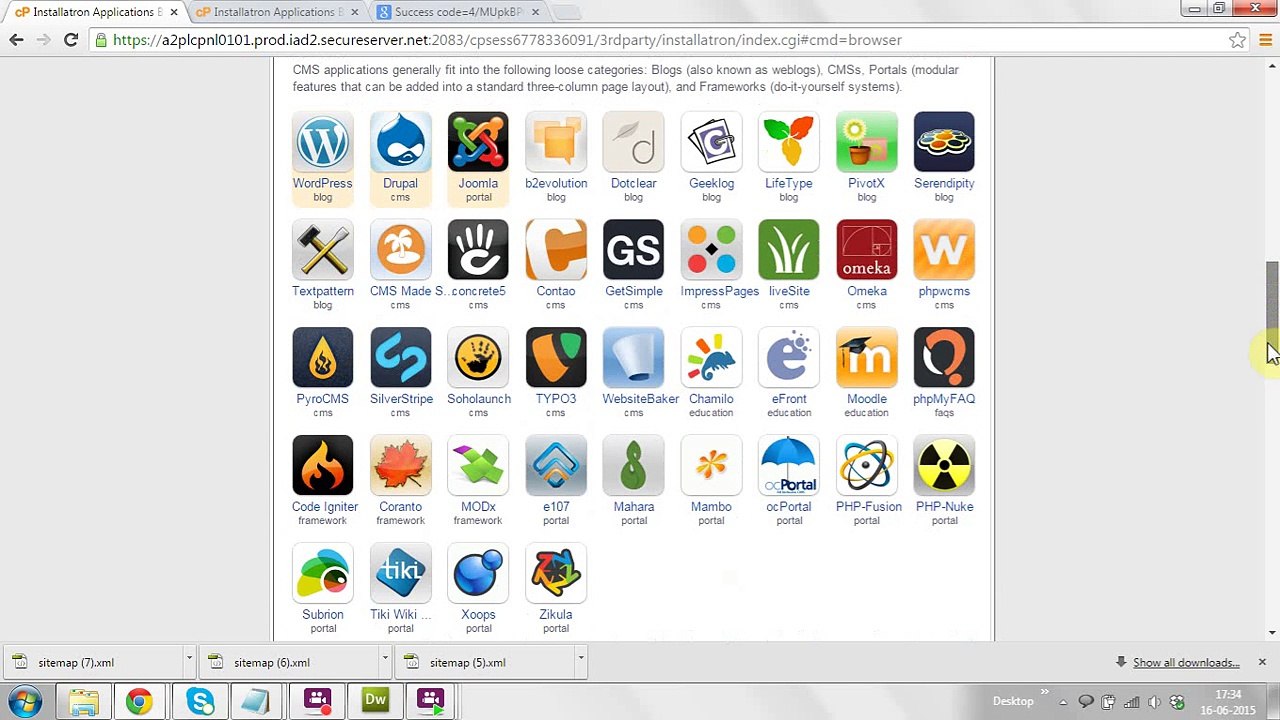Focus the browser address bar
The image size is (1280, 720).
(660, 40)
